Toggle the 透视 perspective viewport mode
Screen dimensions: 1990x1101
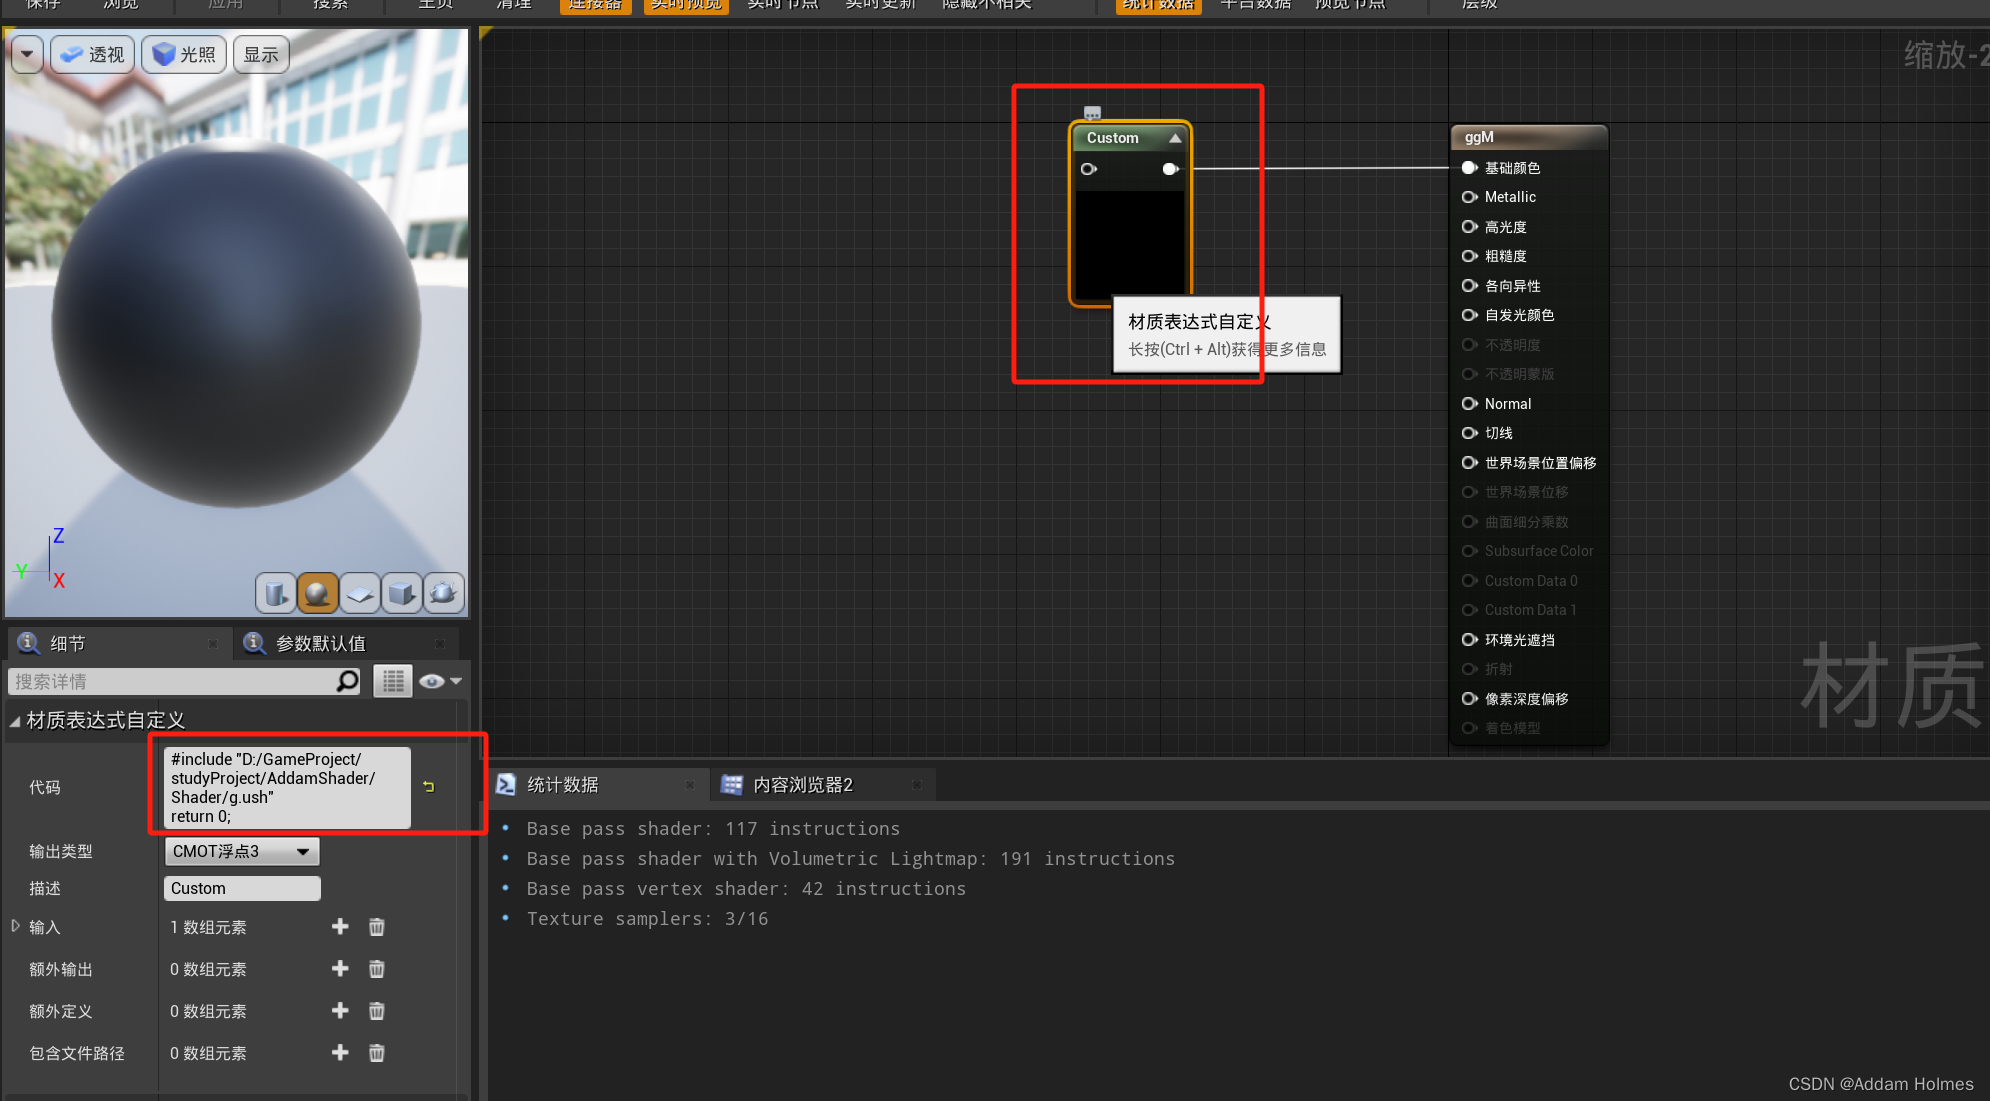click(x=93, y=54)
